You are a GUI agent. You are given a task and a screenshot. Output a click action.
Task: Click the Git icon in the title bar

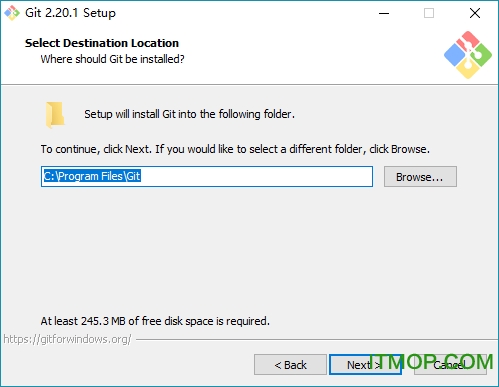pyautogui.click(x=12, y=13)
